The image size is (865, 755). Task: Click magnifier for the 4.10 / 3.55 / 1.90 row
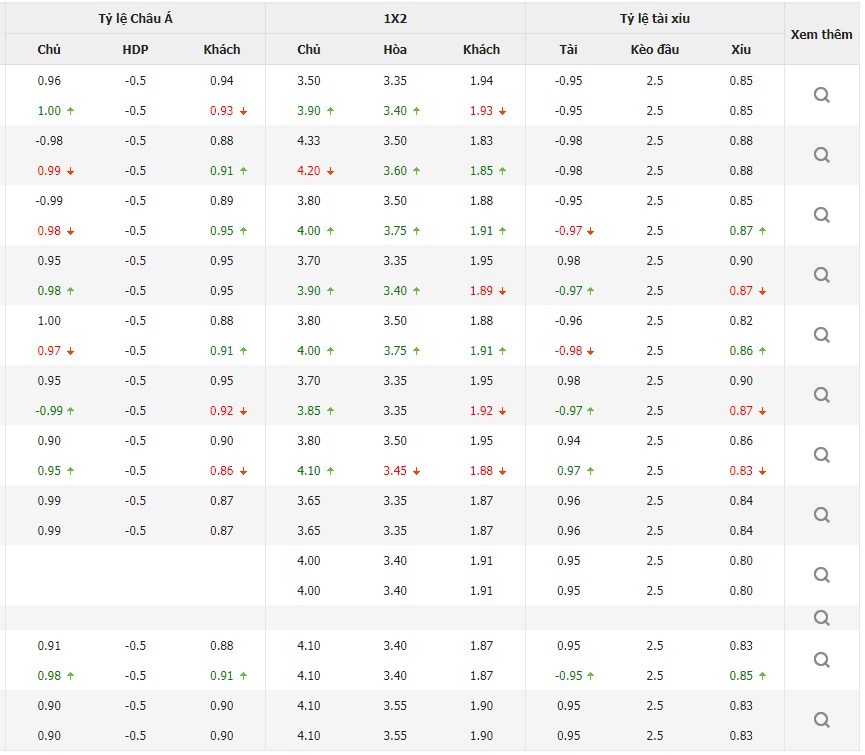(x=822, y=720)
